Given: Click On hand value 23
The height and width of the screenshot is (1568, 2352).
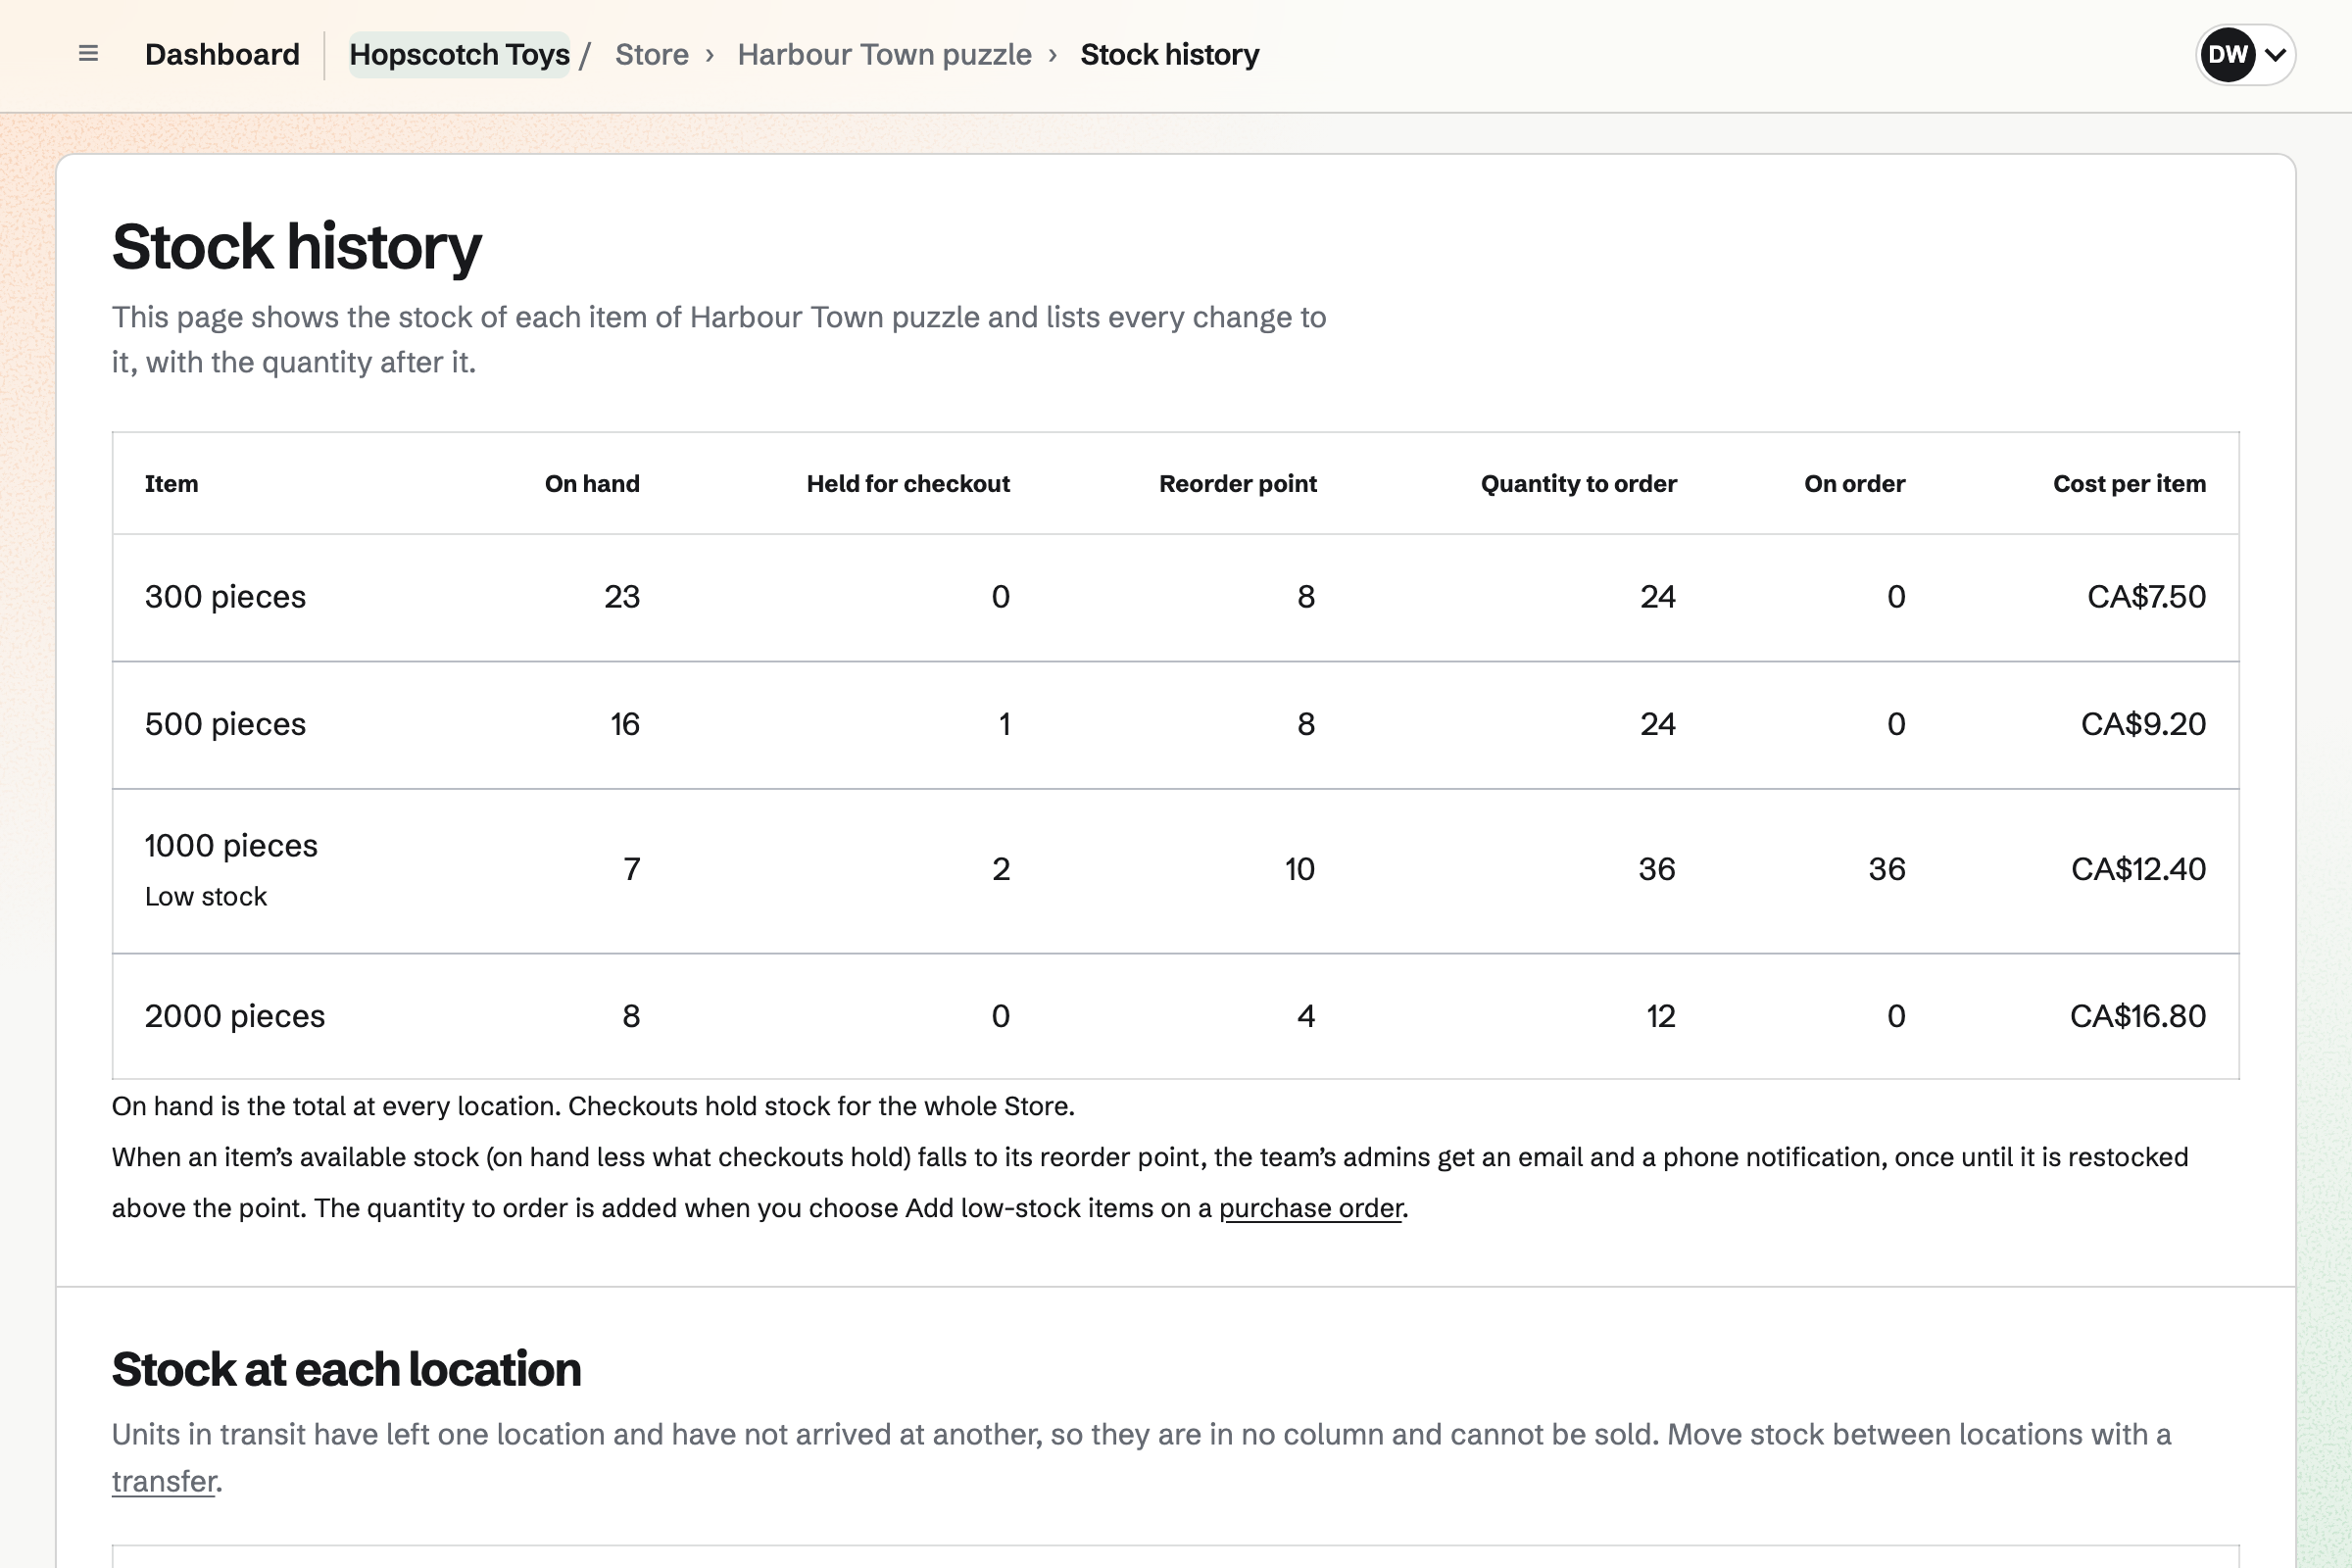Looking at the screenshot, I should pyautogui.click(x=622, y=597).
